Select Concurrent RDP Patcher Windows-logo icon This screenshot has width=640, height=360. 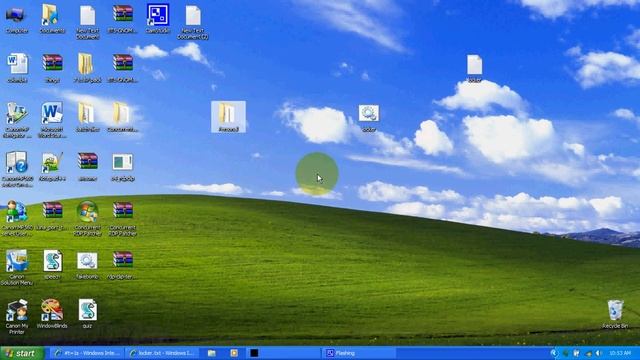87,218
